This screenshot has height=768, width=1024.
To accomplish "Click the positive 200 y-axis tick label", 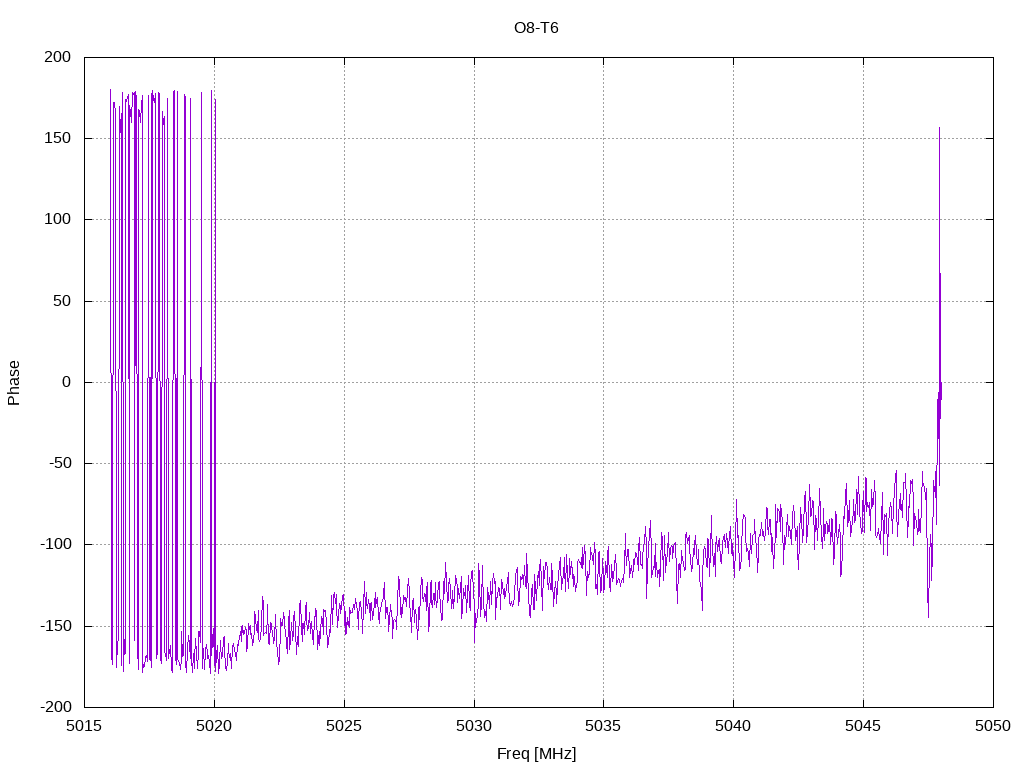I will pyautogui.click(x=57, y=57).
